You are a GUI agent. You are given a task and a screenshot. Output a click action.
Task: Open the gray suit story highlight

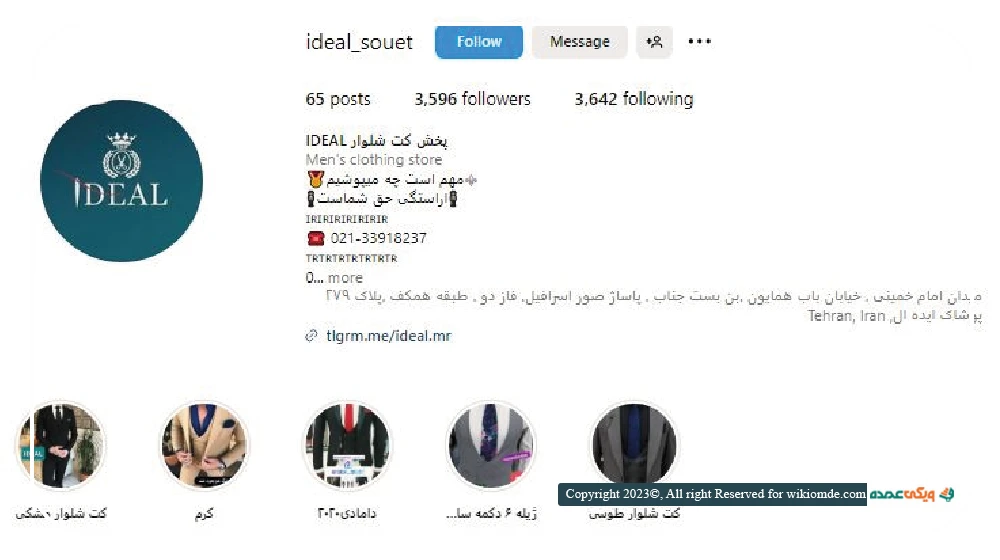(x=634, y=444)
